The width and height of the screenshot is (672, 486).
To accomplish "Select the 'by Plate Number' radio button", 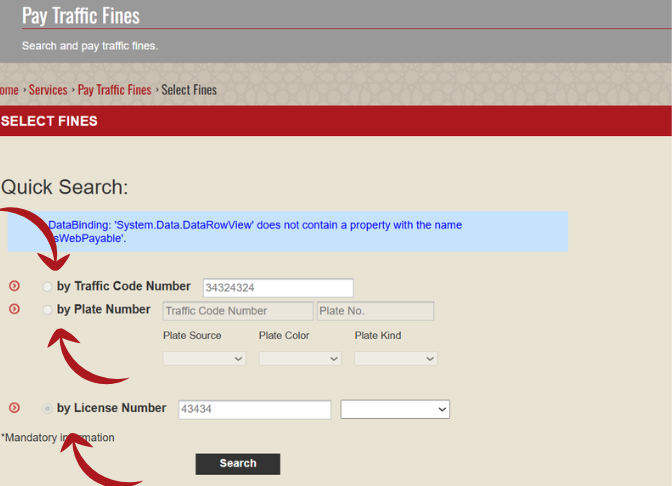I will pyautogui.click(x=47, y=310).
